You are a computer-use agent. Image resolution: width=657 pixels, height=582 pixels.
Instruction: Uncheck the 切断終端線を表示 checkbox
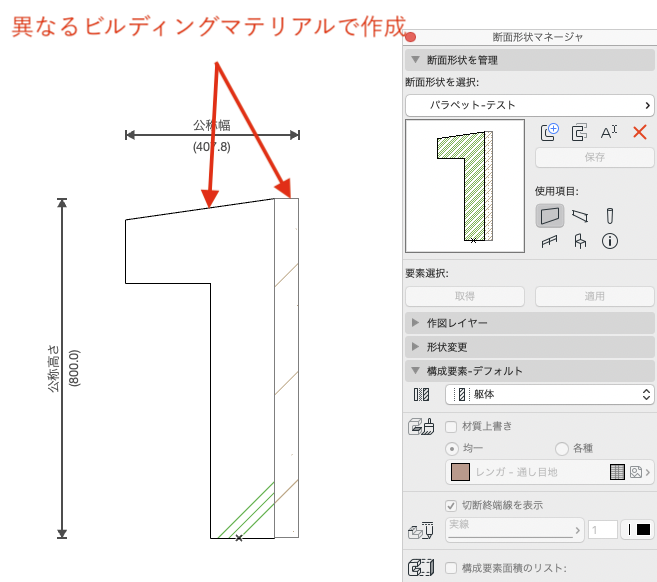click(451, 505)
